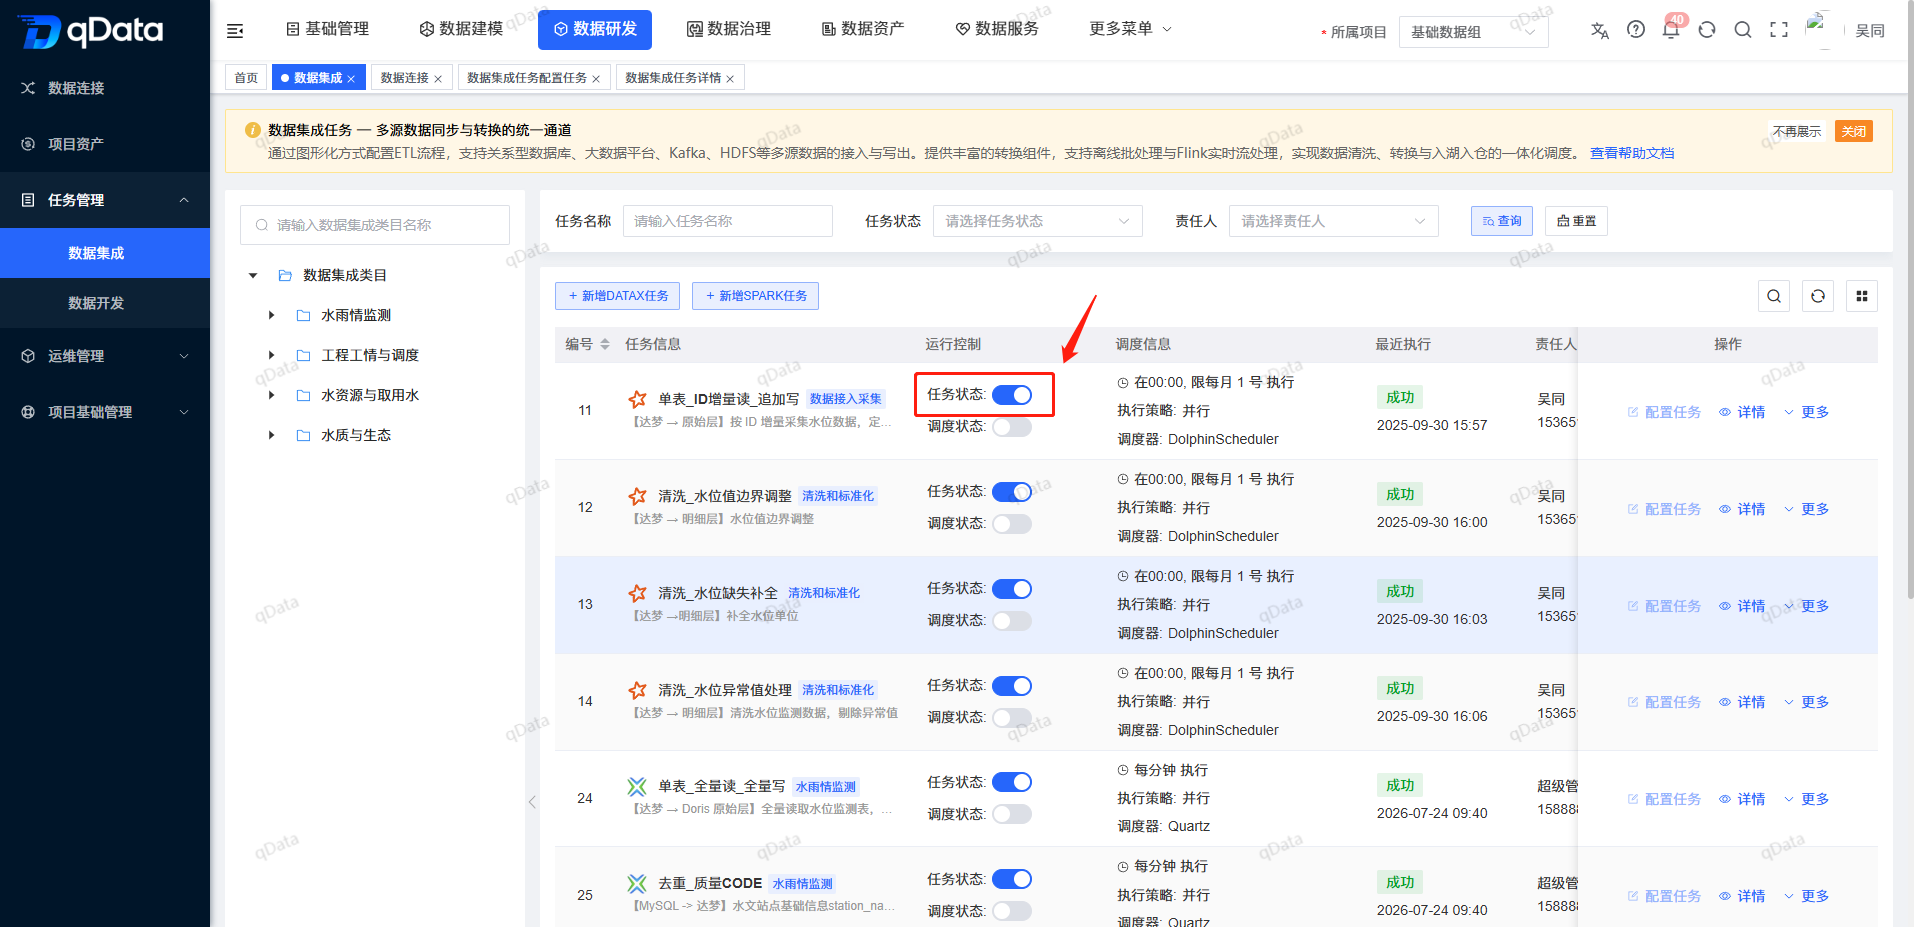The height and width of the screenshot is (927, 1914).
Task: Click 新增DATAX任务 button
Action: pos(618,296)
